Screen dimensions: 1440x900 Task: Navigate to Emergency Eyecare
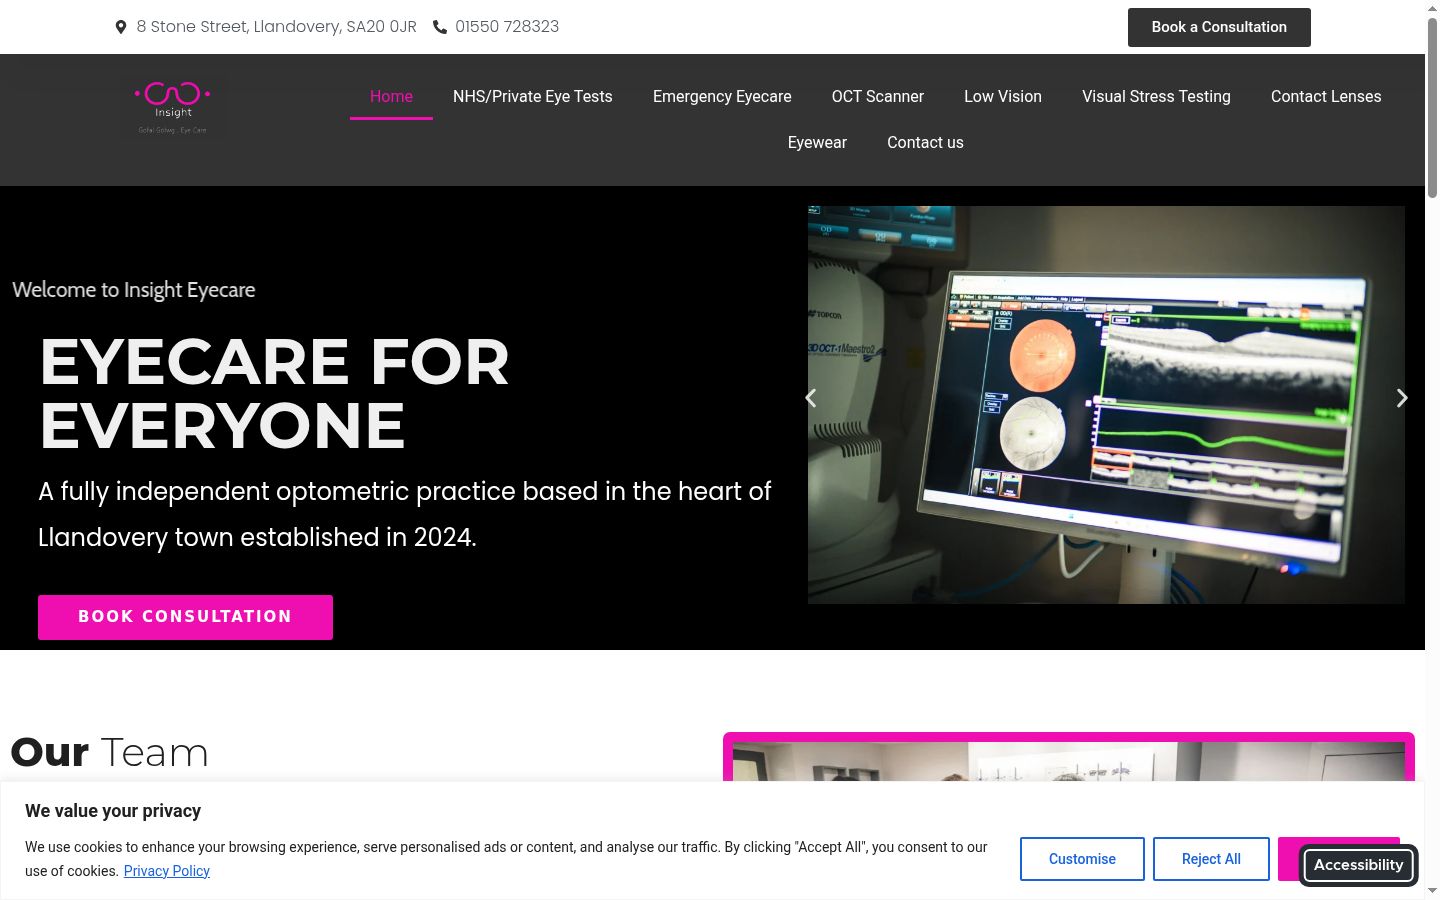point(722,96)
